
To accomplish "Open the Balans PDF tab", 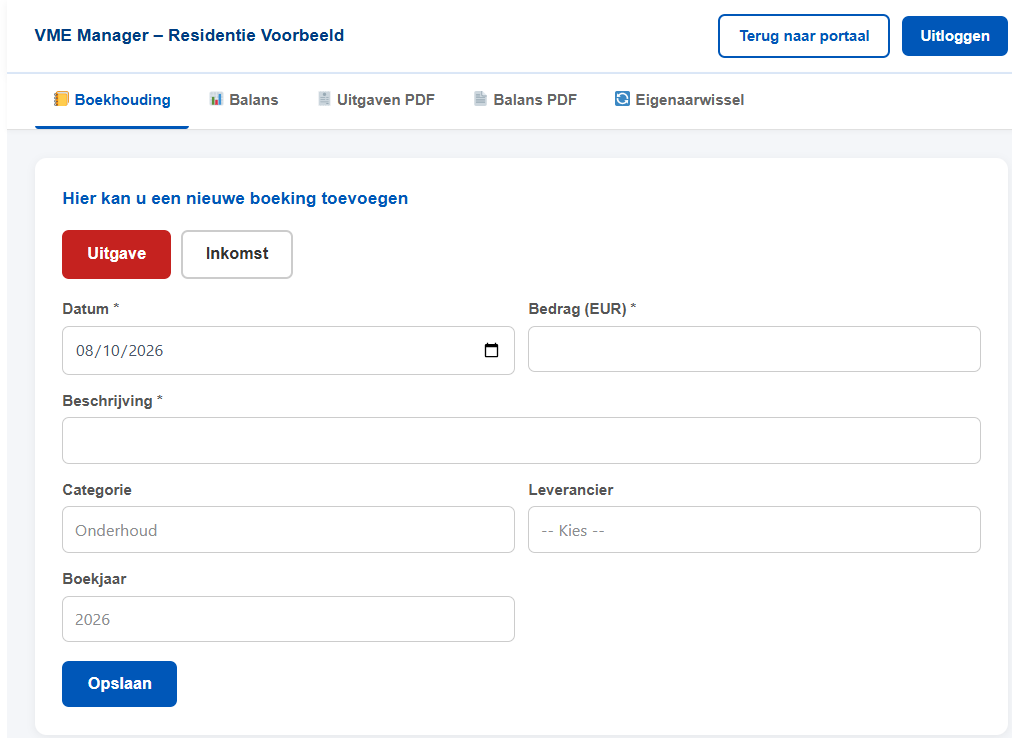I will [x=525, y=100].
